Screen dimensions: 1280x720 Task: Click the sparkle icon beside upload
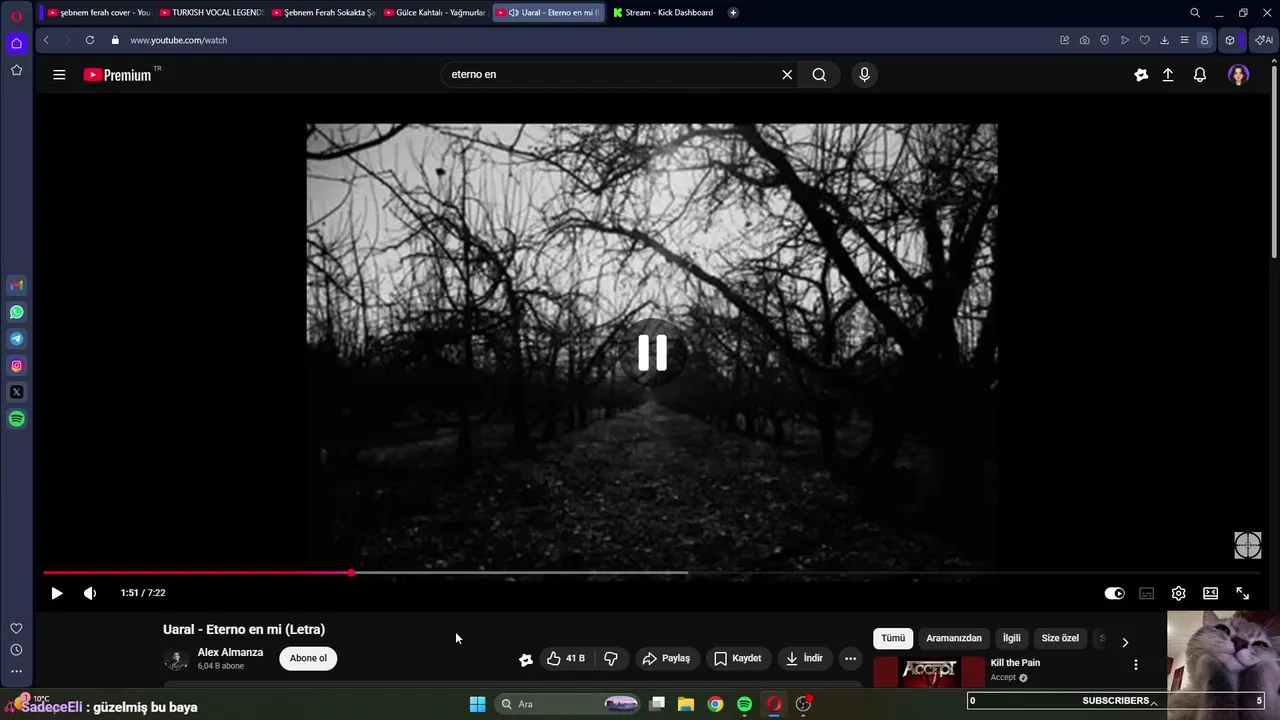(x=1141, y=75)
